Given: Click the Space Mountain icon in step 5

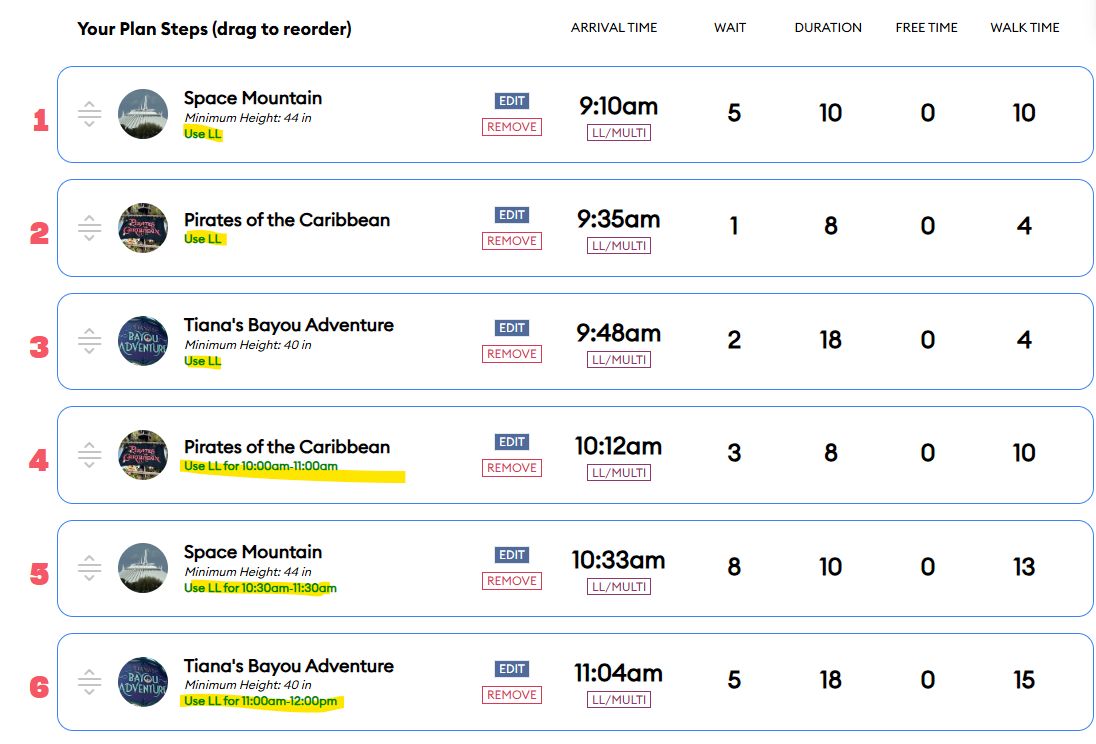Looking at the screenshot, I should click(143, 568).
